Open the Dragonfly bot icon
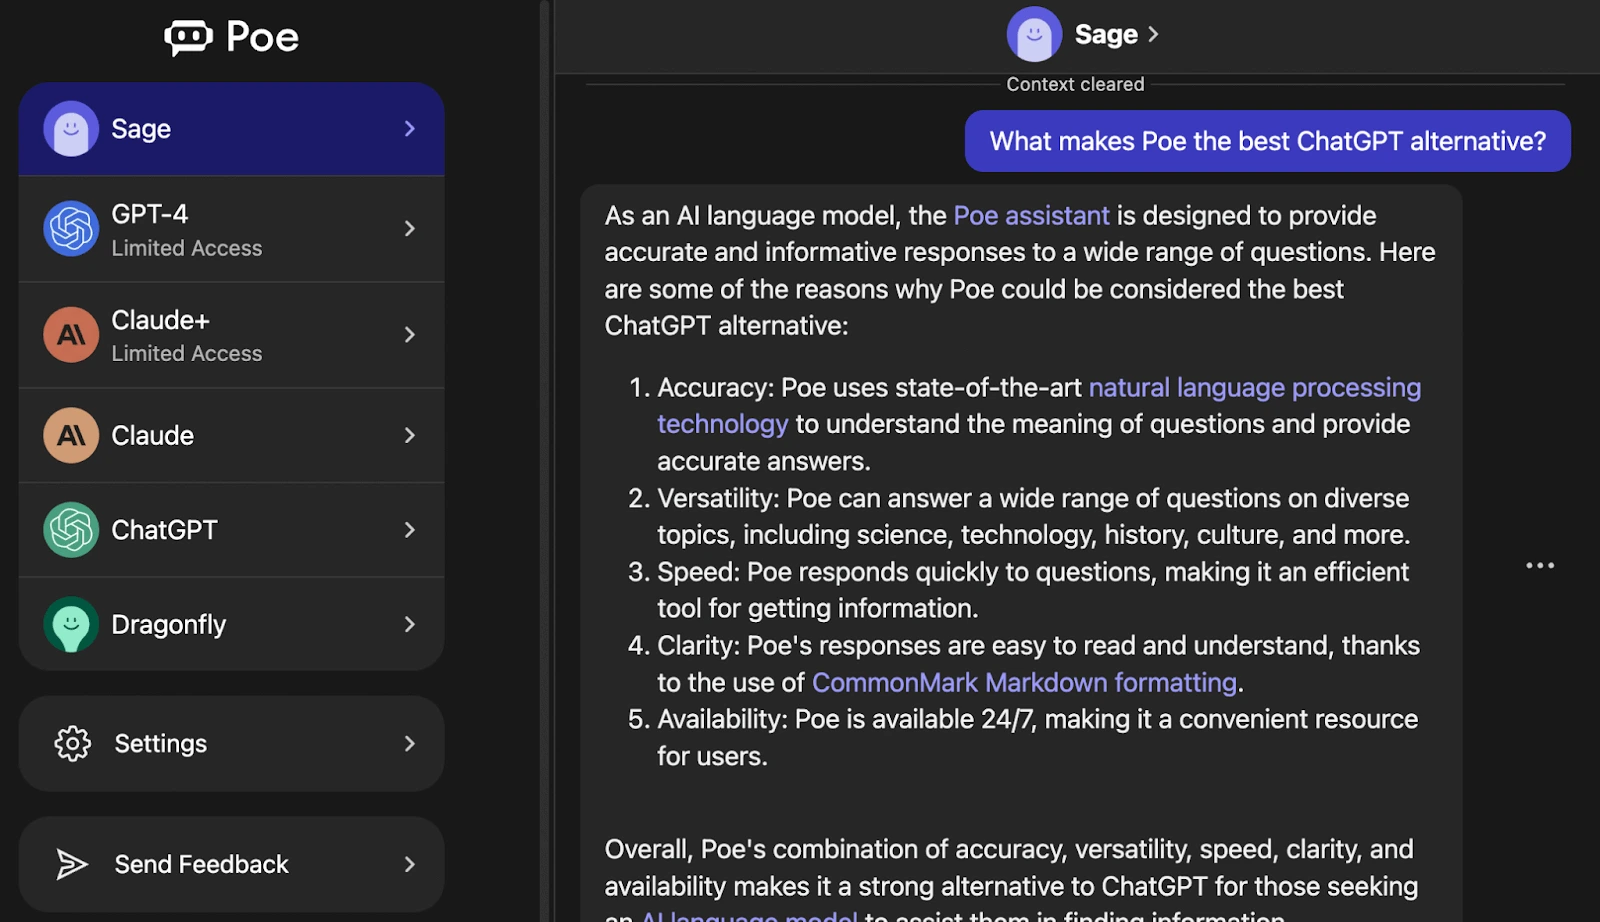Screen dimensions: 1600x922 click(x=70, y=623)
